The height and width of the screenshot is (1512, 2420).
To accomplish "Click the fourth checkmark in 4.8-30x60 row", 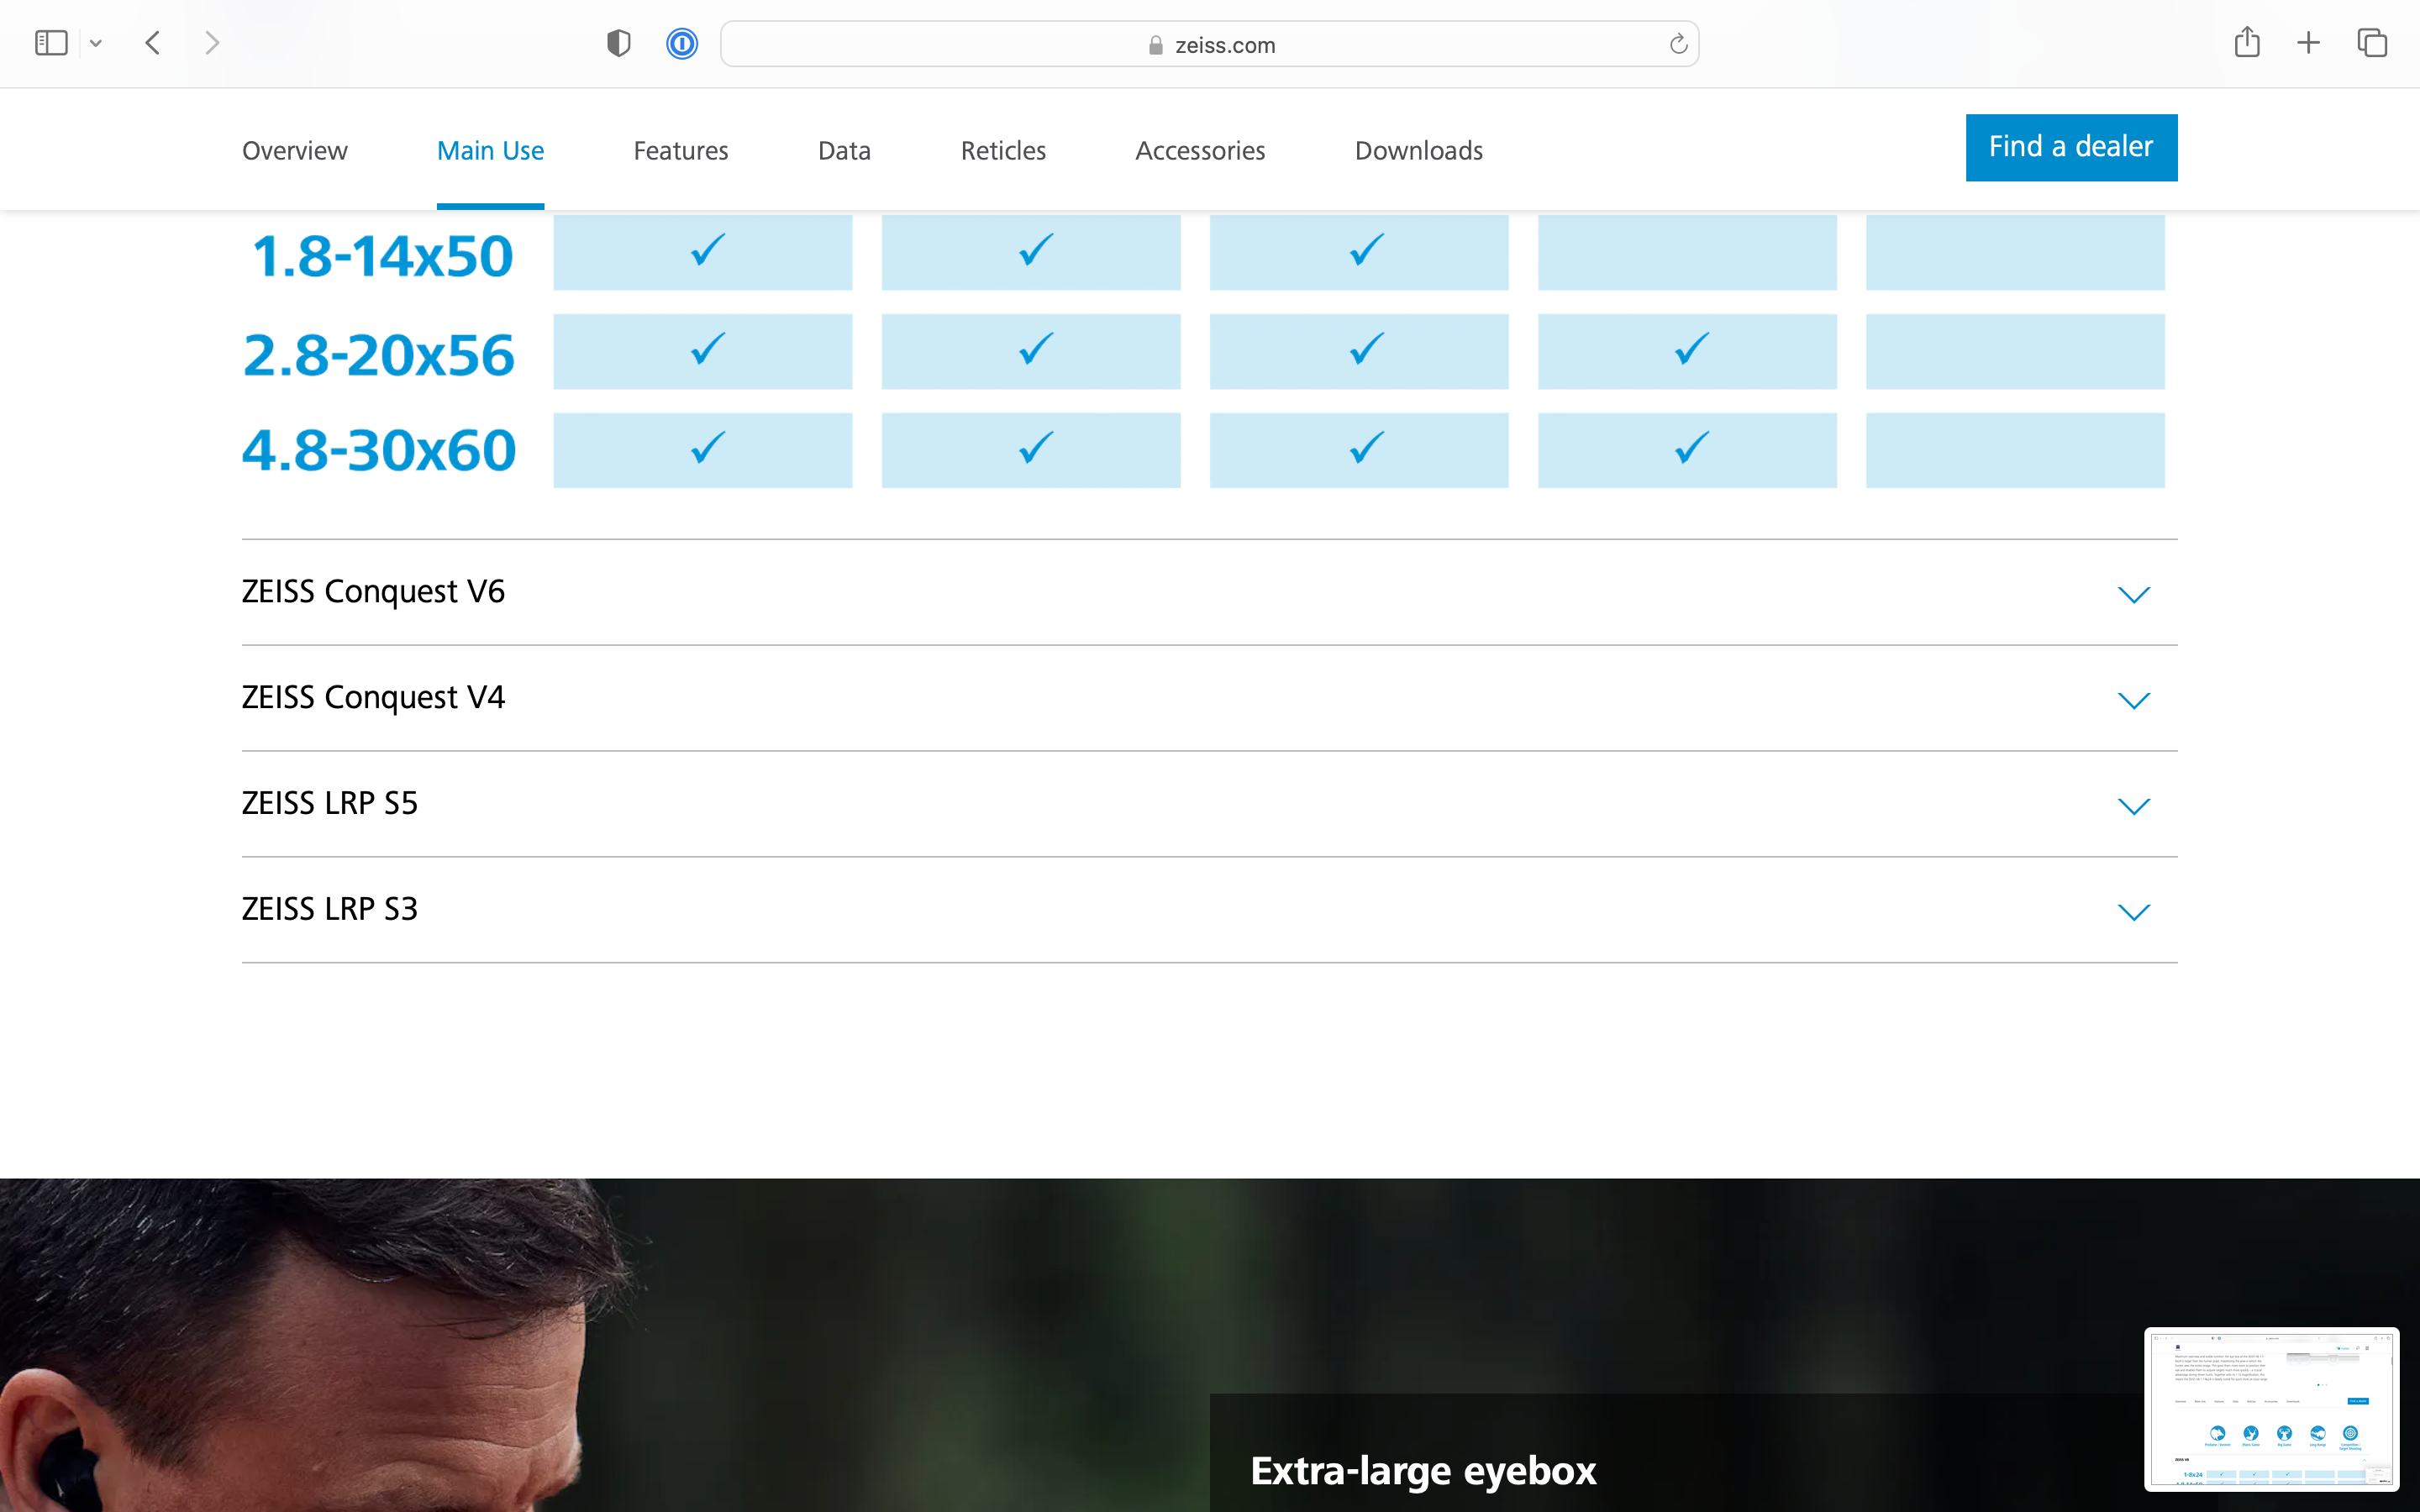I will pos(1692,447).
